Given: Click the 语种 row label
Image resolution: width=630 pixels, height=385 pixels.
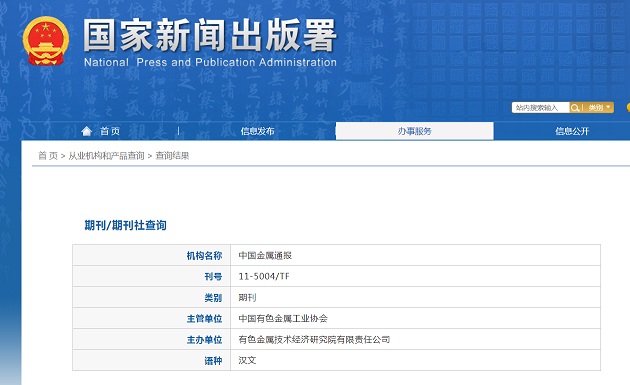Looking at the screenshot, I should [x=213, y=360].
